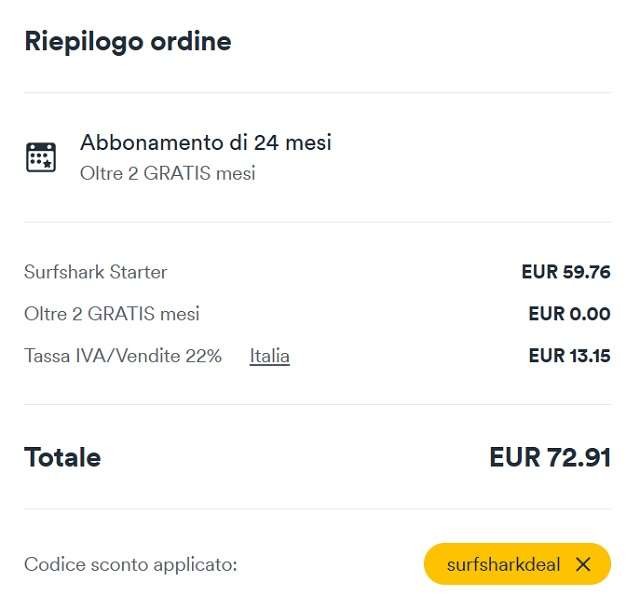Open the Italia country link

270,356
